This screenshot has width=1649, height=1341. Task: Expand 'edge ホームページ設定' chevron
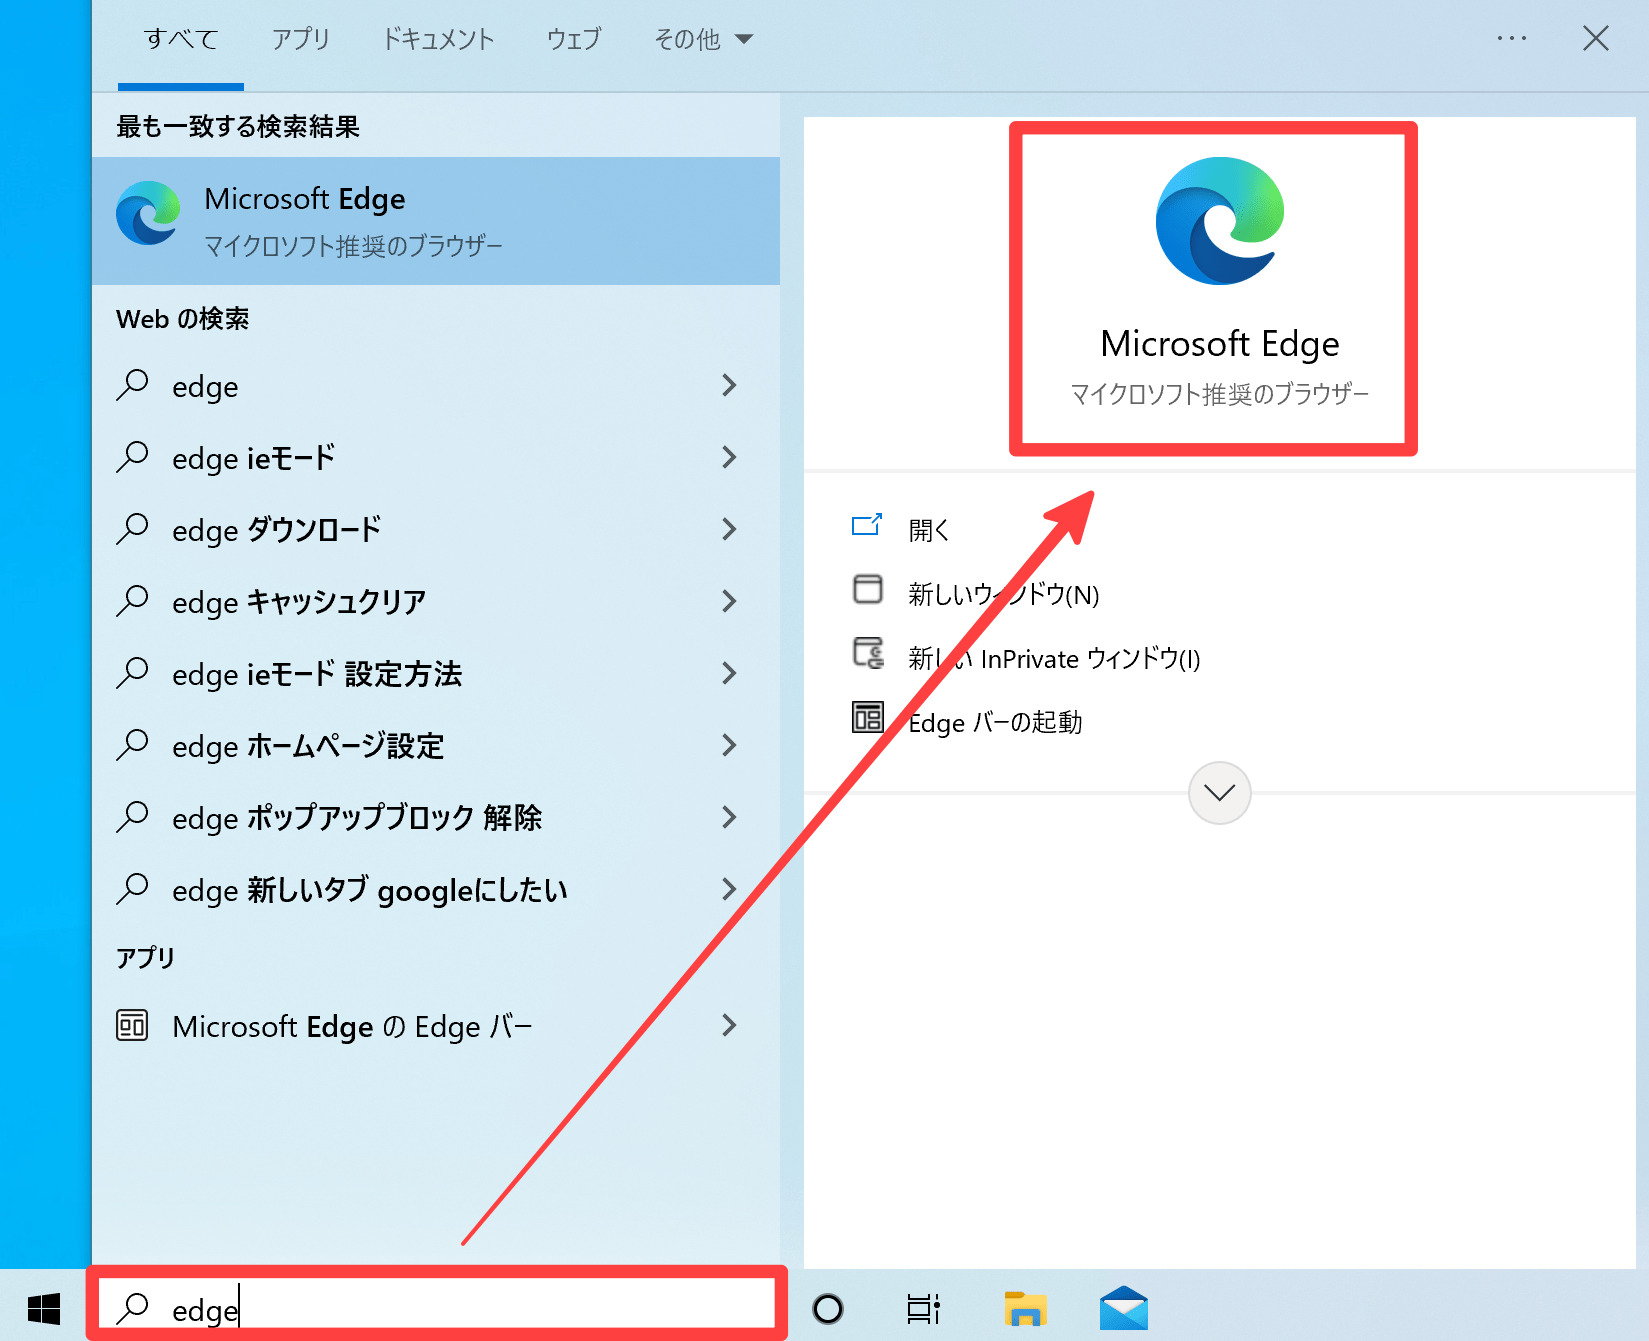pyautogui.click(x=729, y=745)
